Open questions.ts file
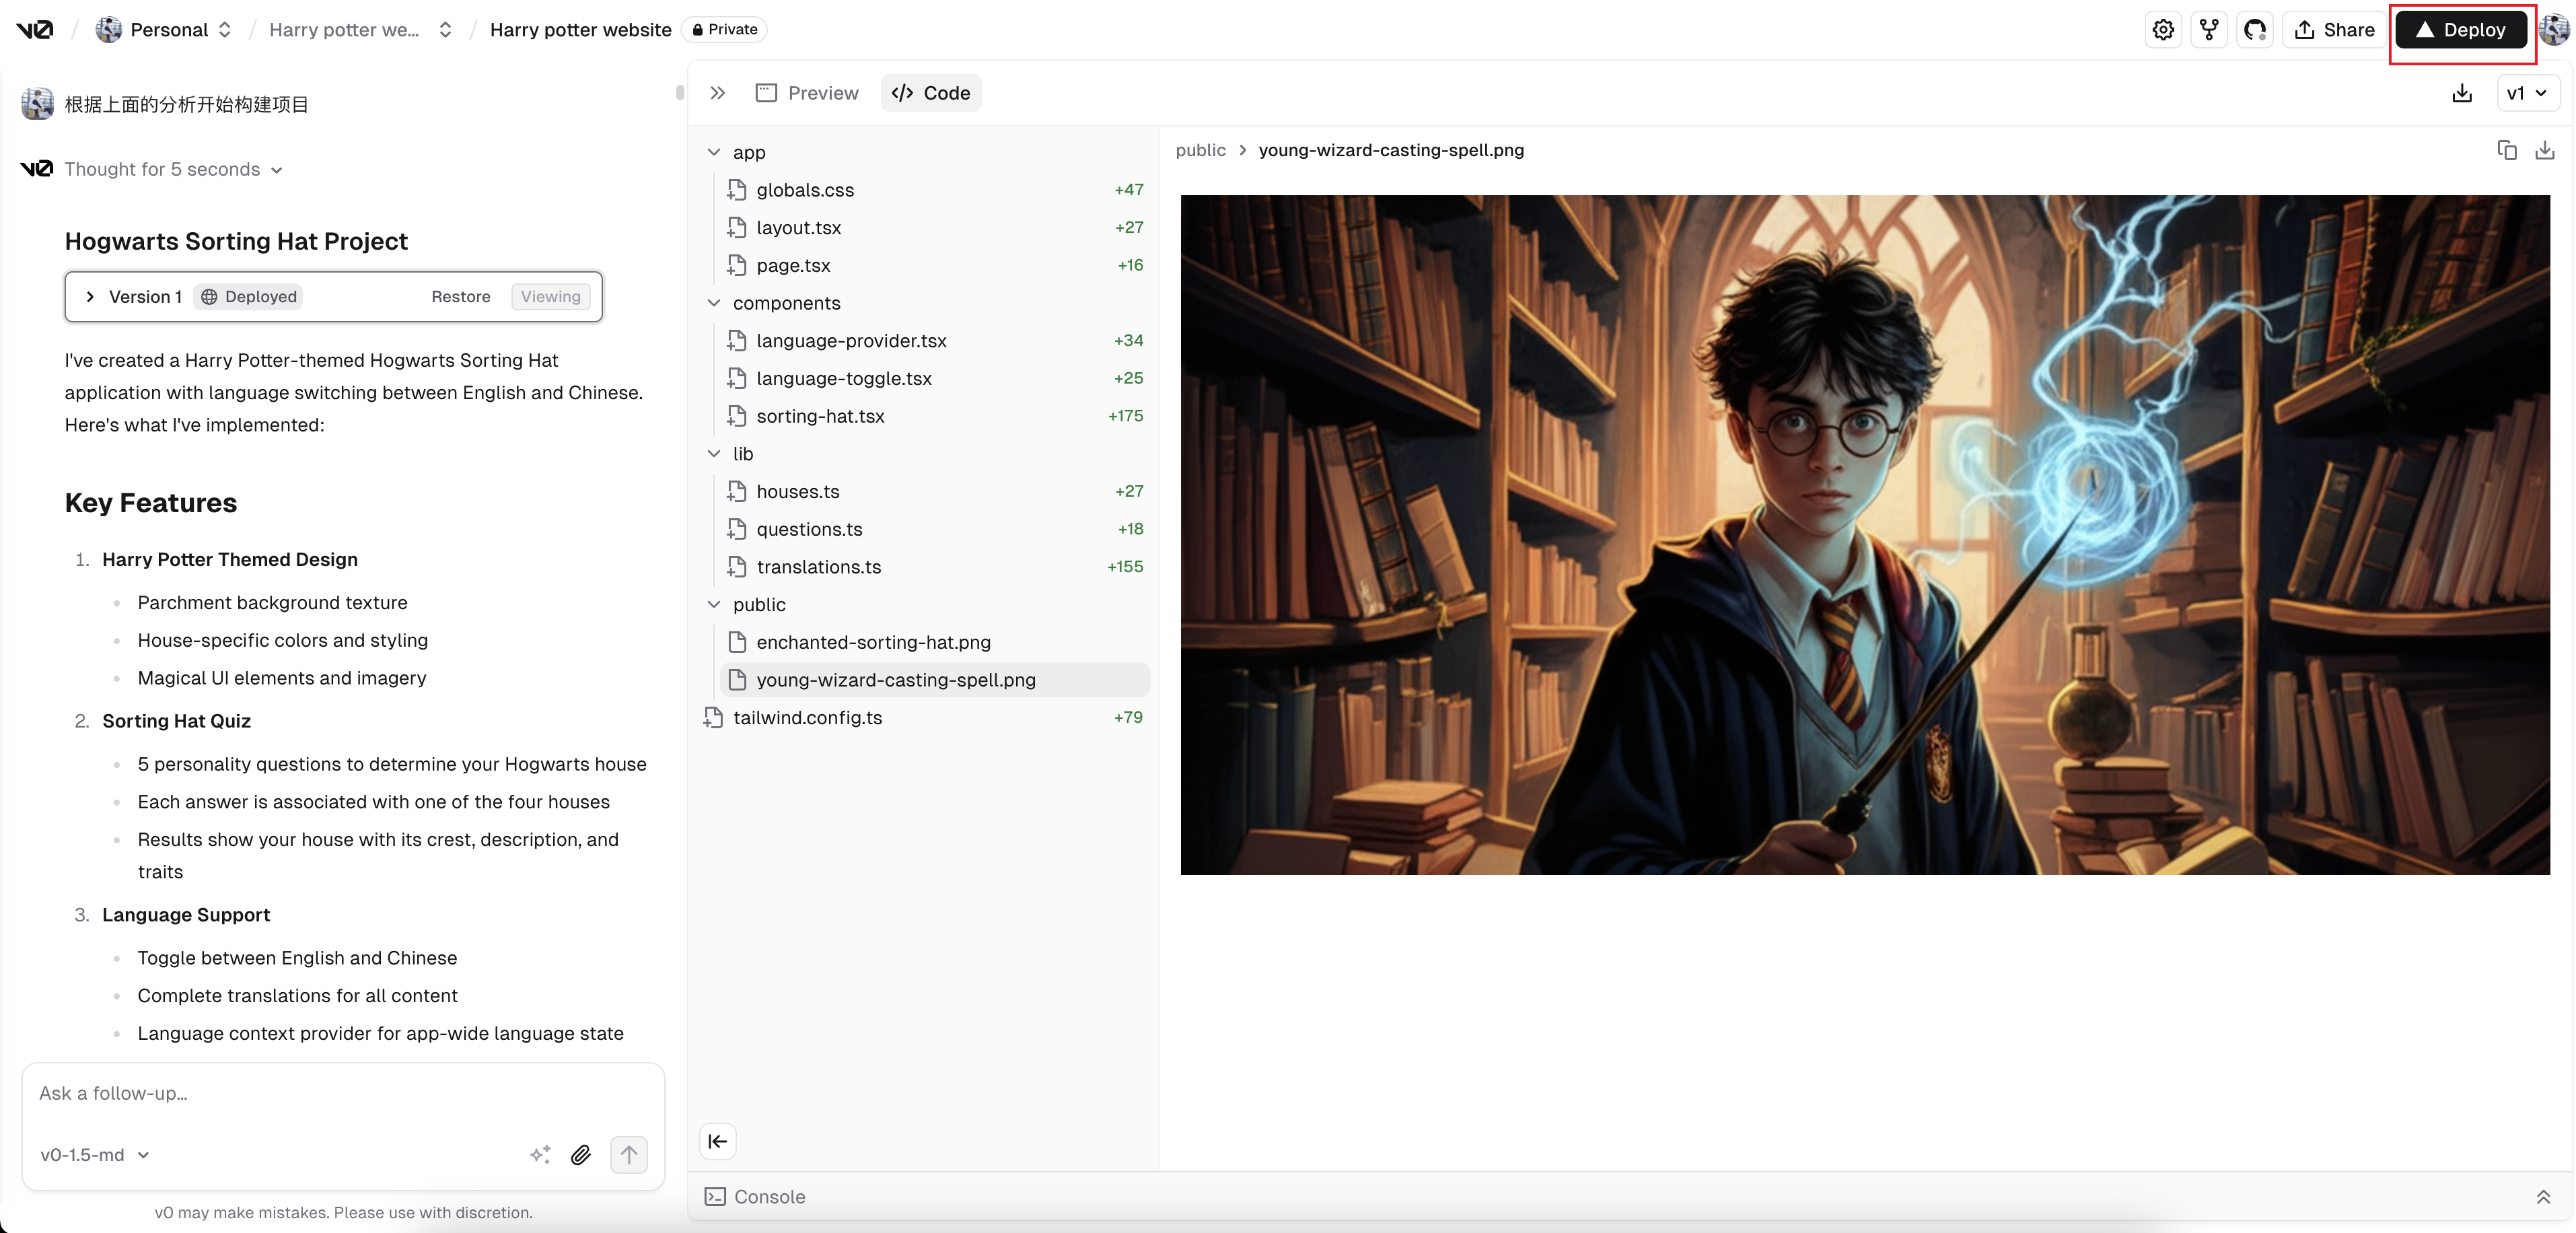 click(x=935, y=529)
